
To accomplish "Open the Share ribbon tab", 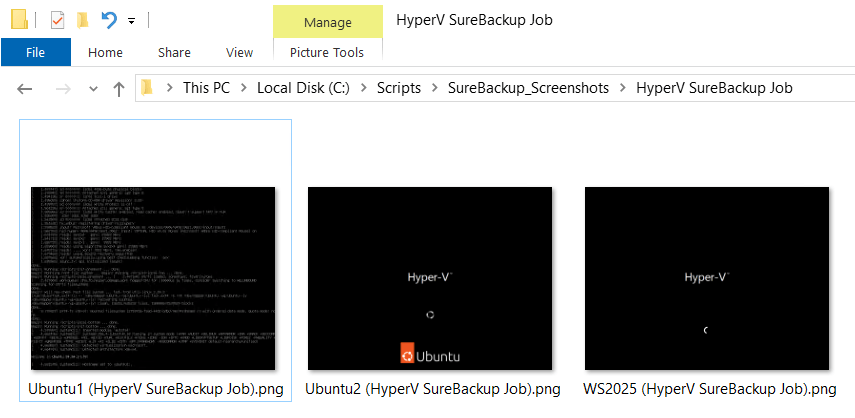I will pyautogui.click(x=174, y=52).
